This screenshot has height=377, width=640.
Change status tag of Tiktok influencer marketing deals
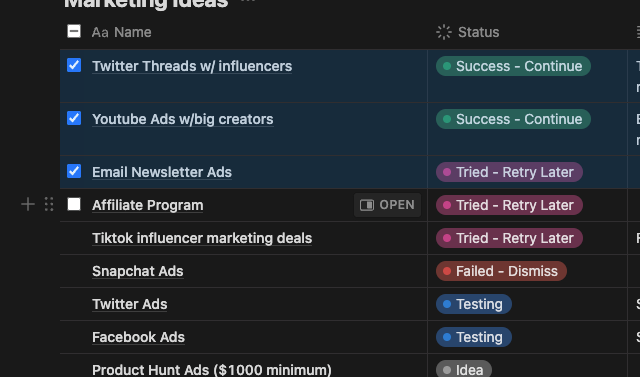(509, 238)
